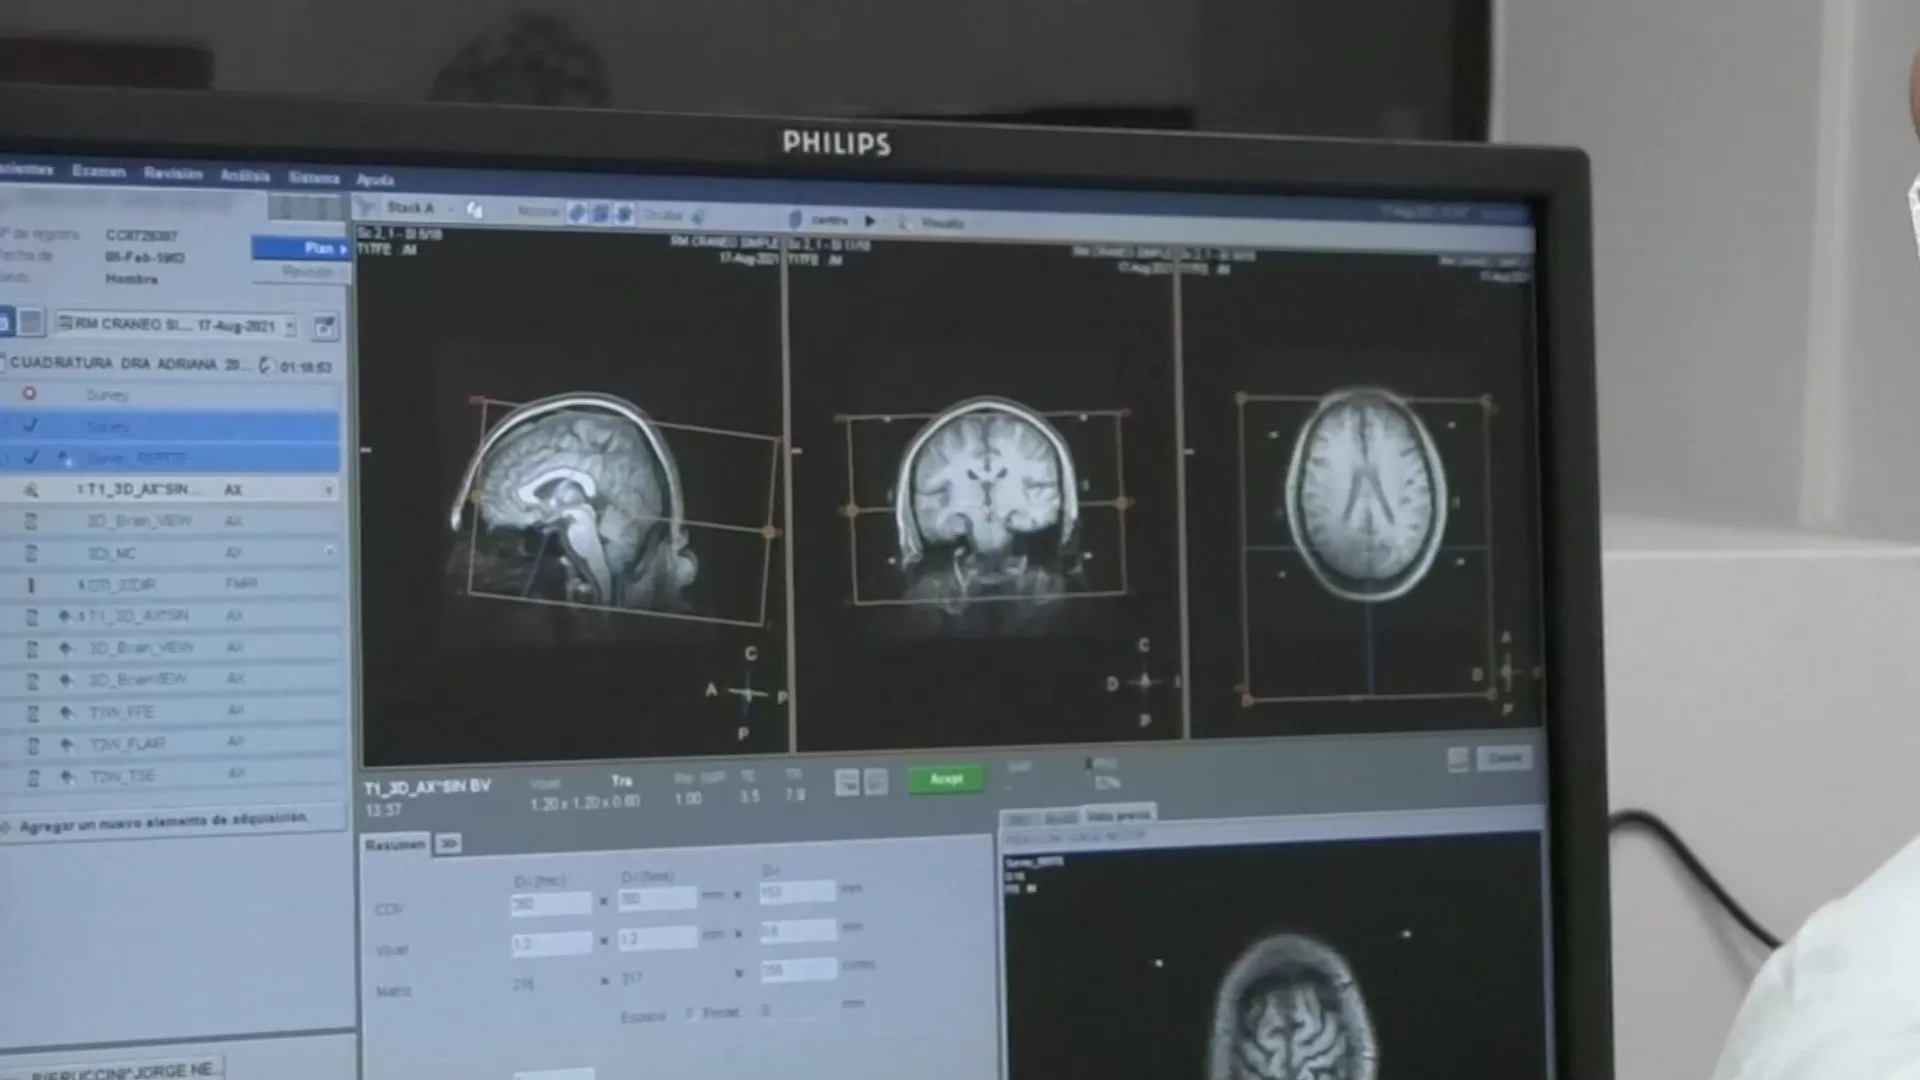This screenshot has width=1920, height=1080.
Task: Click the planning tool icon left of Stack A
Action: click(367, 206)
